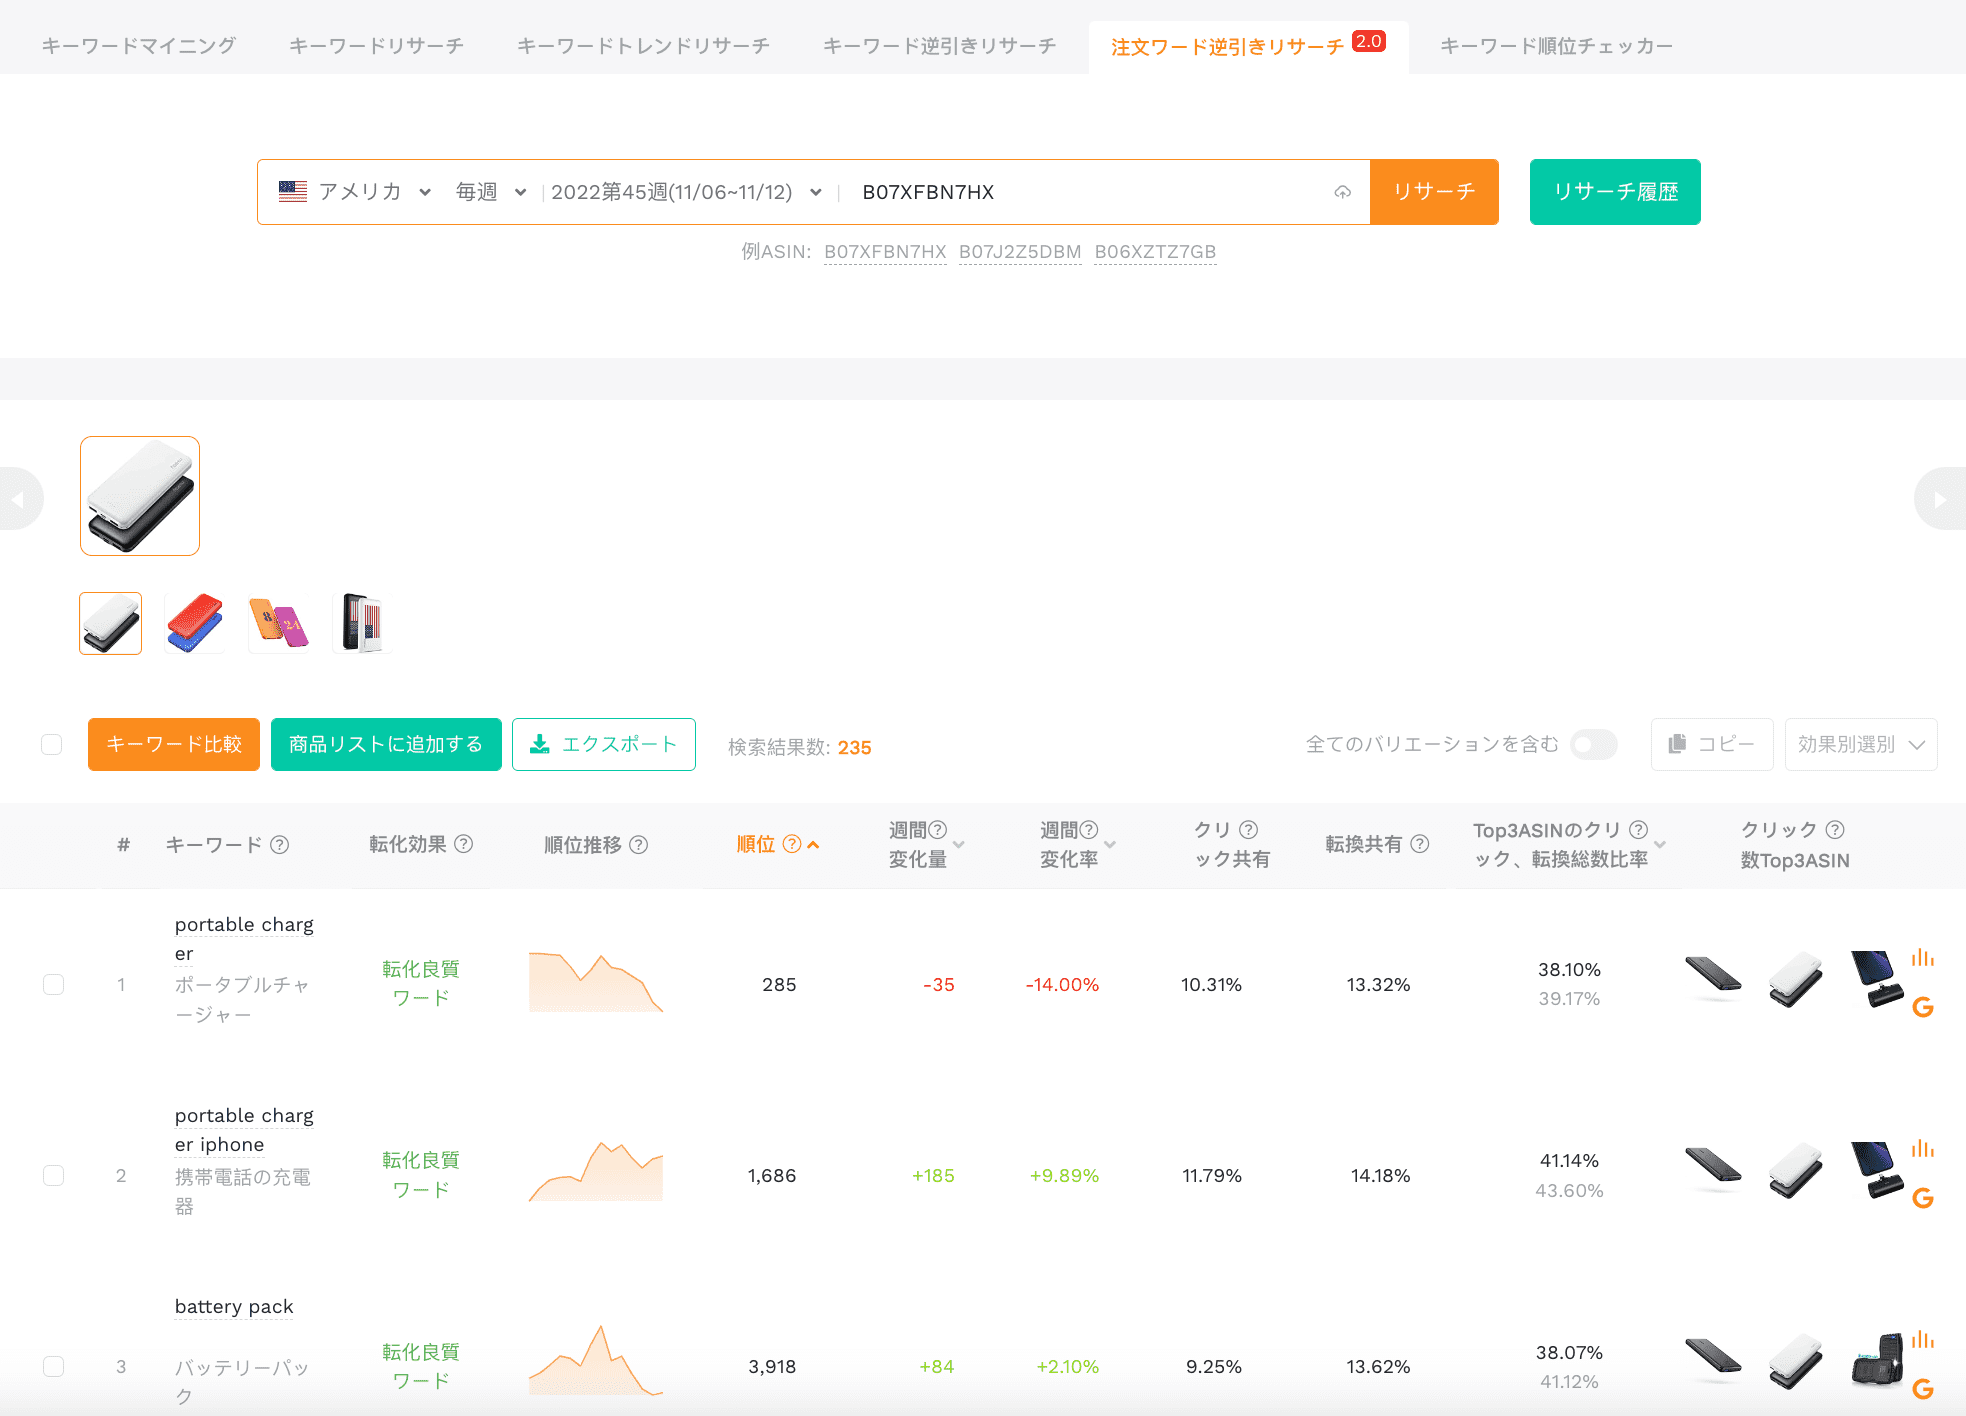
Task: Switch to キーワードトレンドリサーチ tab
Action: [643, 46]
